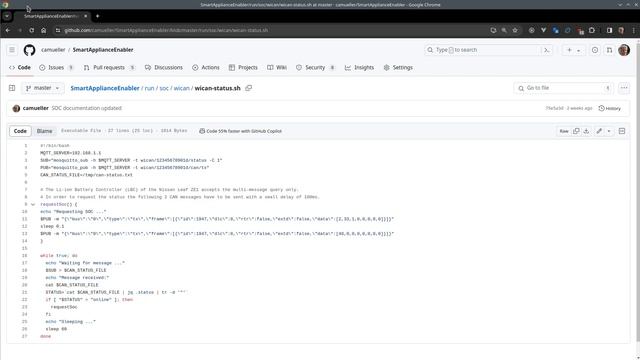
Task: Open the Projects tab
Action: pyautogui.click(x=243, y=67)
